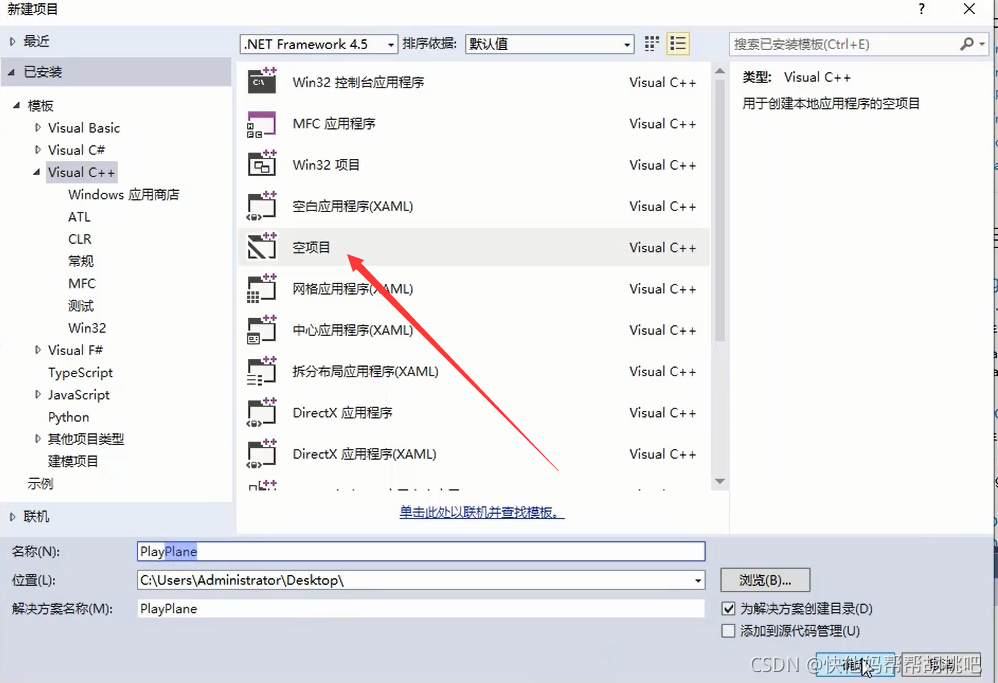This screenshot has width=998, height=683.
Task: Collapse the Visual C++ node arrow
Action: pyautogui.click(x=37, y=172)
